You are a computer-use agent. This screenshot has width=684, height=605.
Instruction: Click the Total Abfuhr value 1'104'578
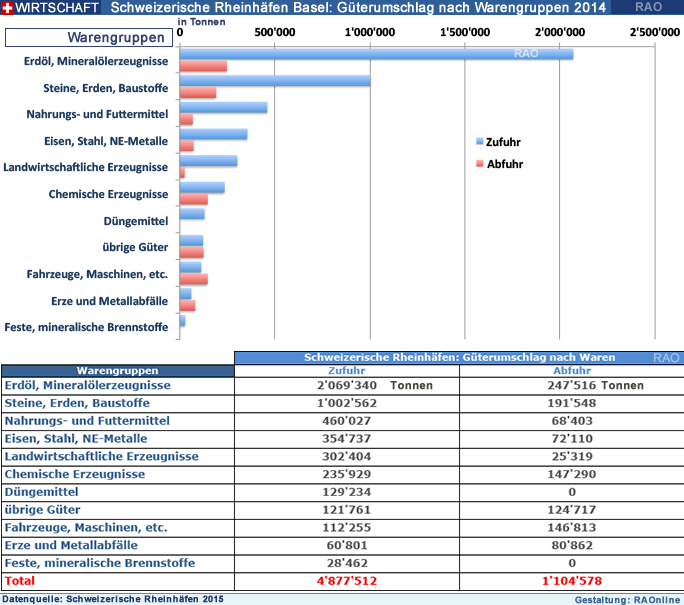571,581
